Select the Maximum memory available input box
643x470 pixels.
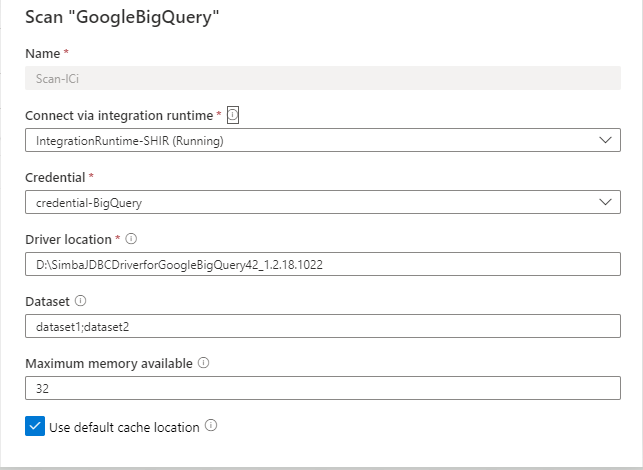pos(322,388)
